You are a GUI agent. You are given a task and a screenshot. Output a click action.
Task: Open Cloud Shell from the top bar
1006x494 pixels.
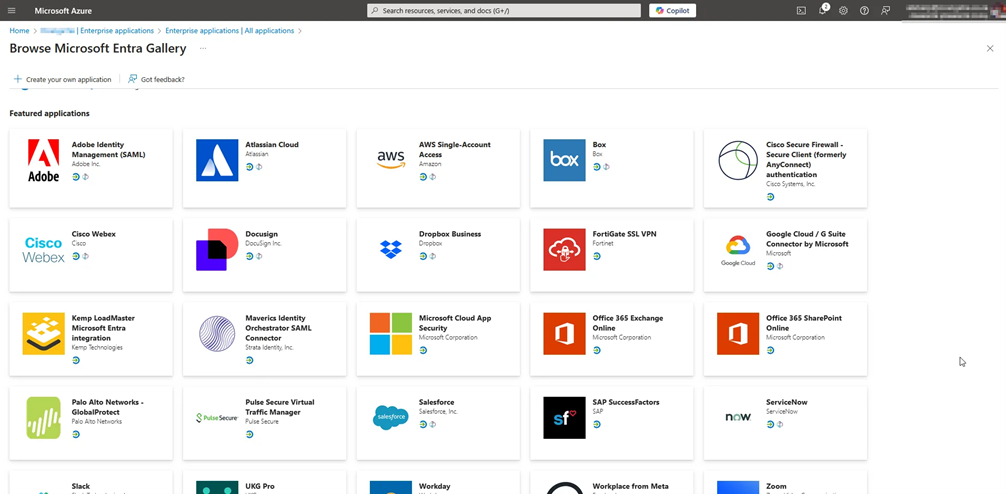(801, 10)
